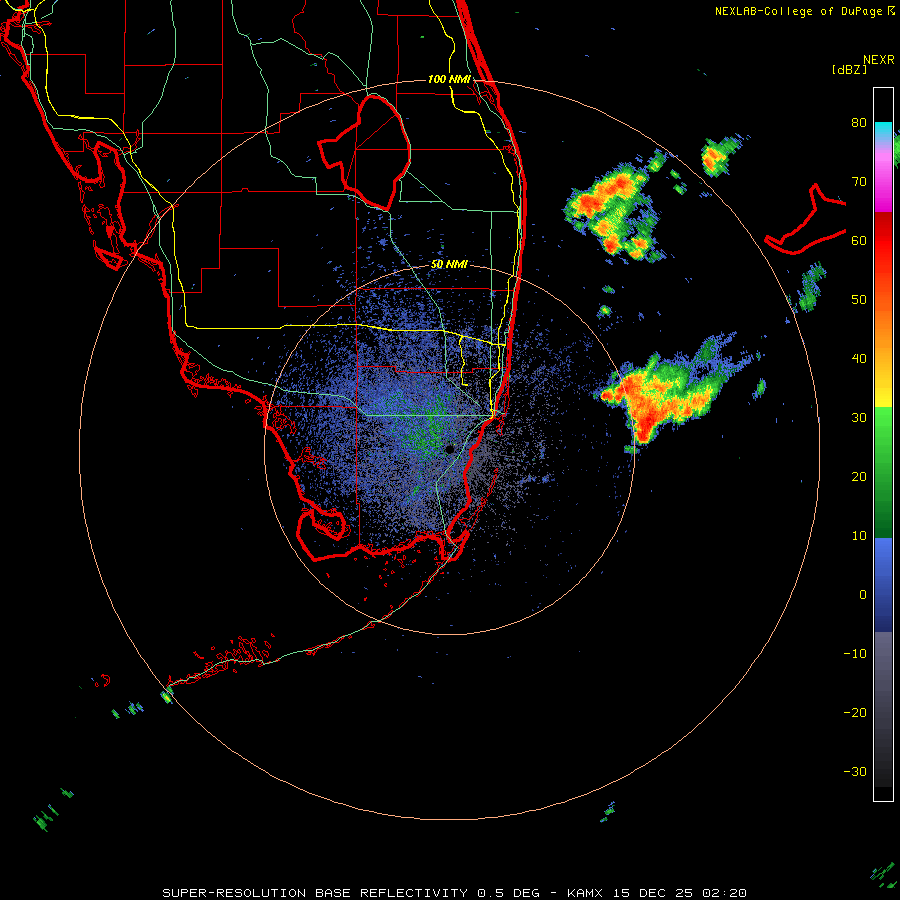Select the -10 dBZ scale label
The height and width of the screenshot is (900, 900).
(x=855, y=654)
